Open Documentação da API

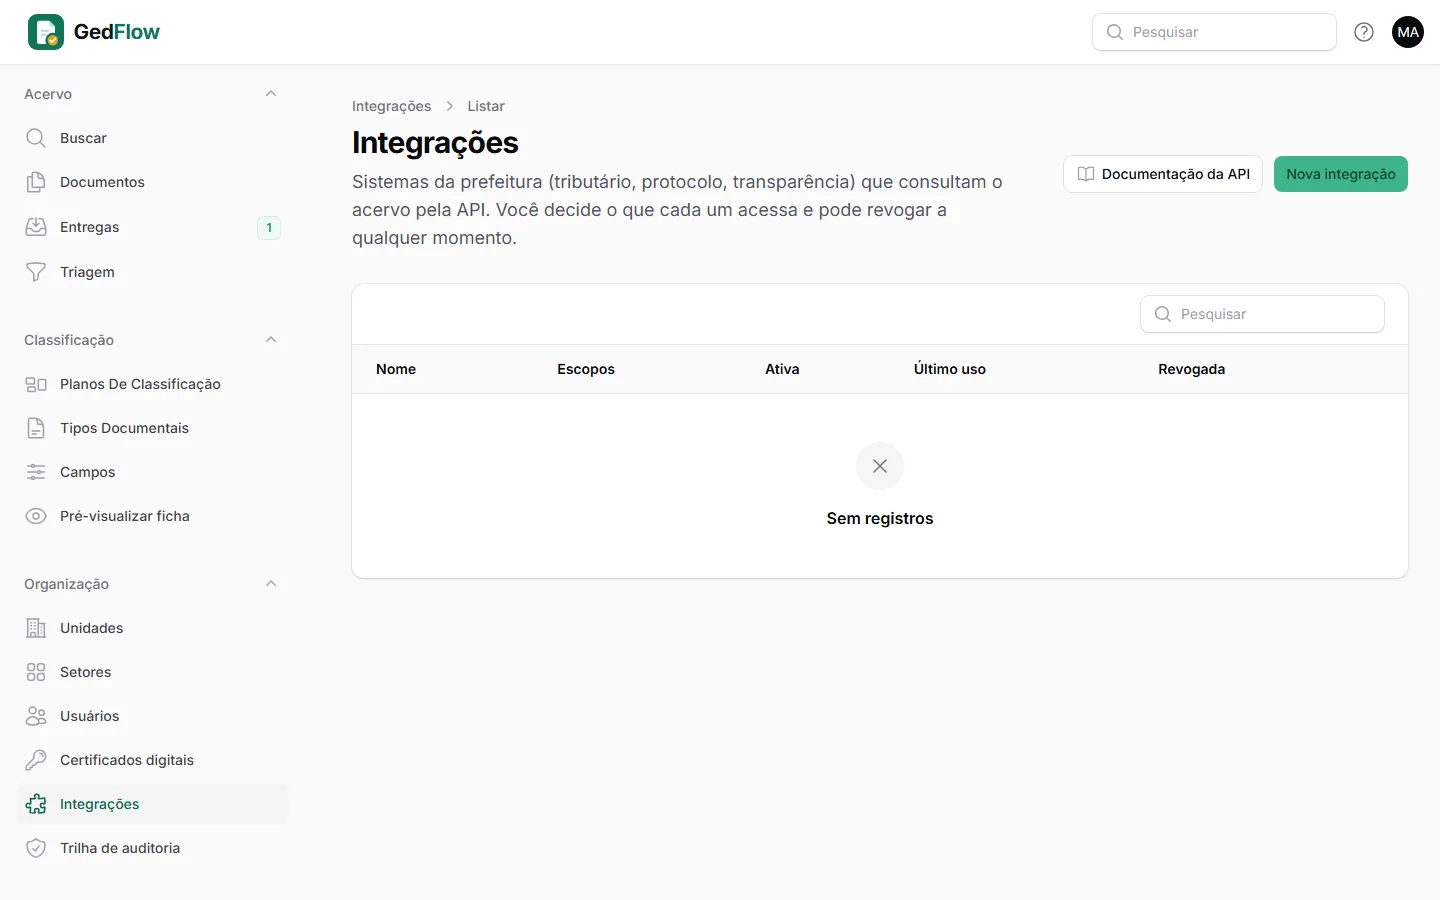click(x=1163, y=174)
